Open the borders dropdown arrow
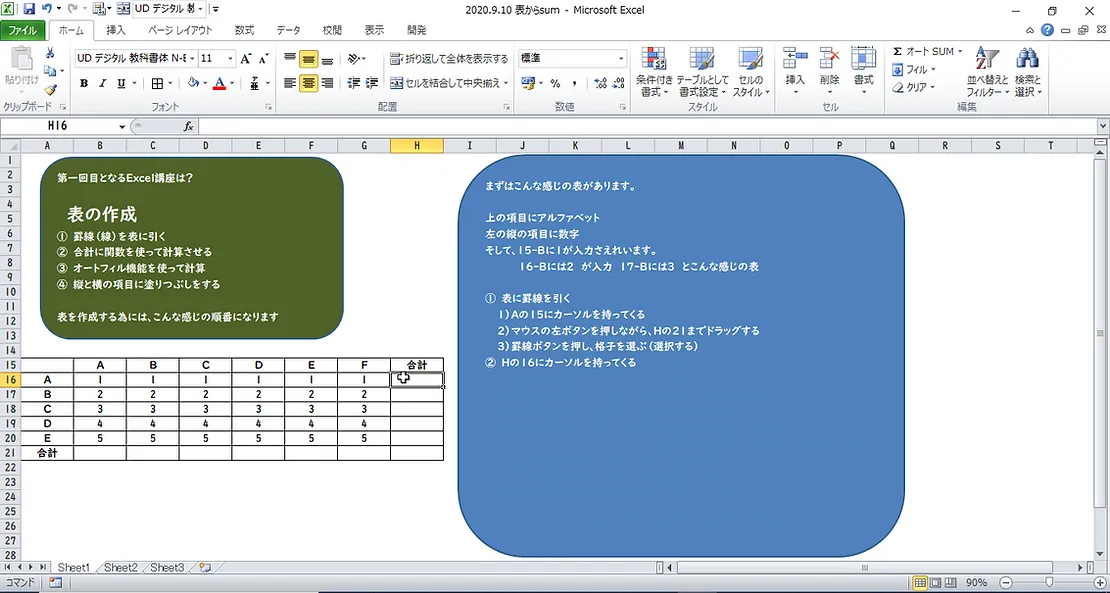This screenshot has height=593, width=1110. pyautogui.click(x=171, y=84)
